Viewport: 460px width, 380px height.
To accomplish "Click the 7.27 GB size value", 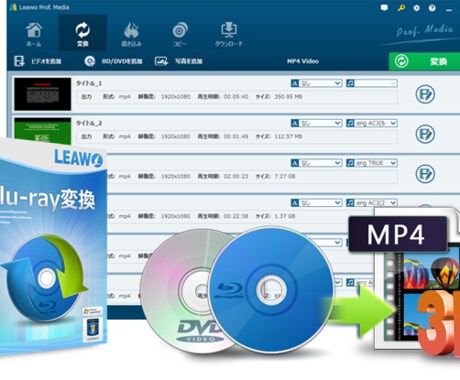I will click(x=285, y=176).
